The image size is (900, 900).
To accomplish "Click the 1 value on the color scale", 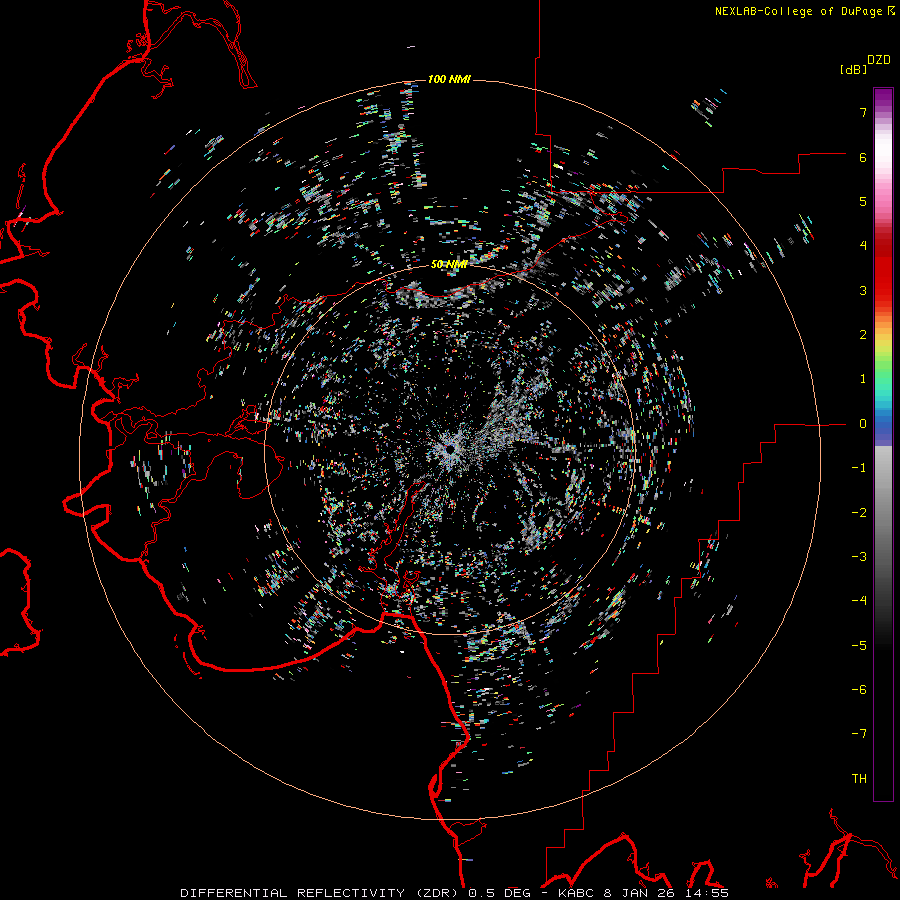I will coord(863,379).
